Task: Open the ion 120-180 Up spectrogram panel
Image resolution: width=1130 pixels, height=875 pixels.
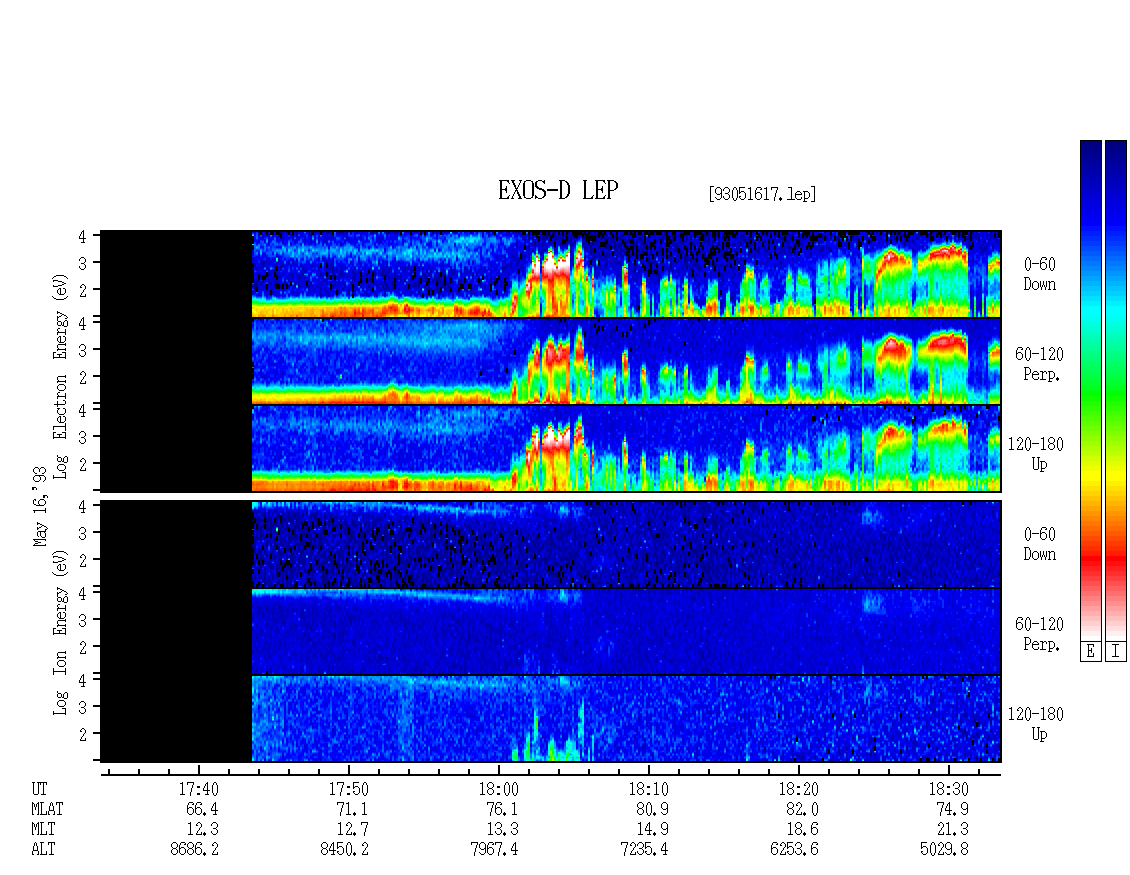Action: click(551, 719)
